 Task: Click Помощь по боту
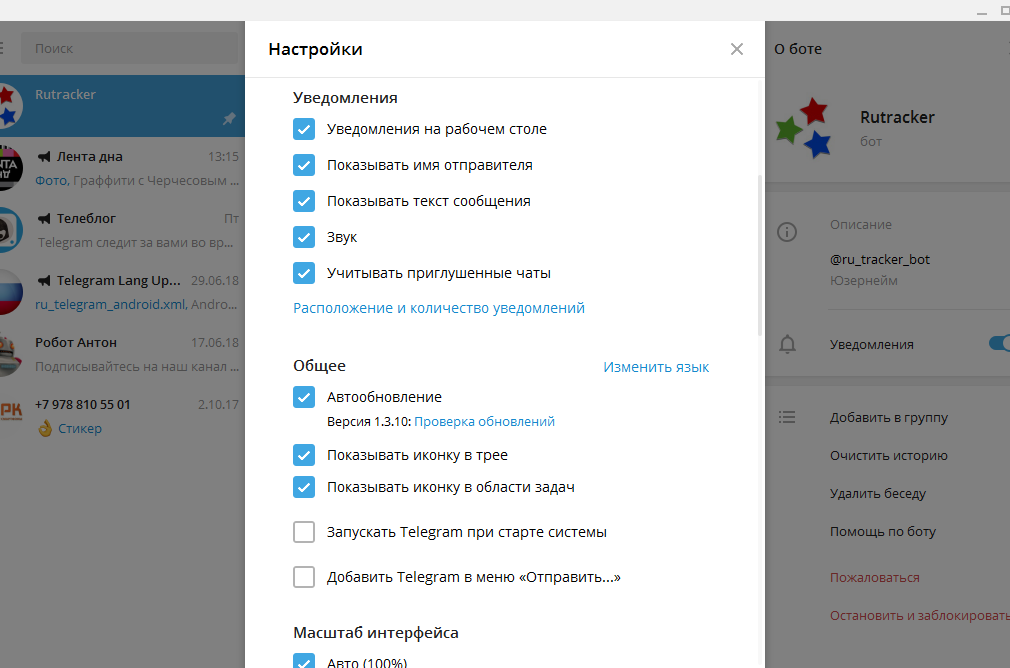[x=883, y=531]
